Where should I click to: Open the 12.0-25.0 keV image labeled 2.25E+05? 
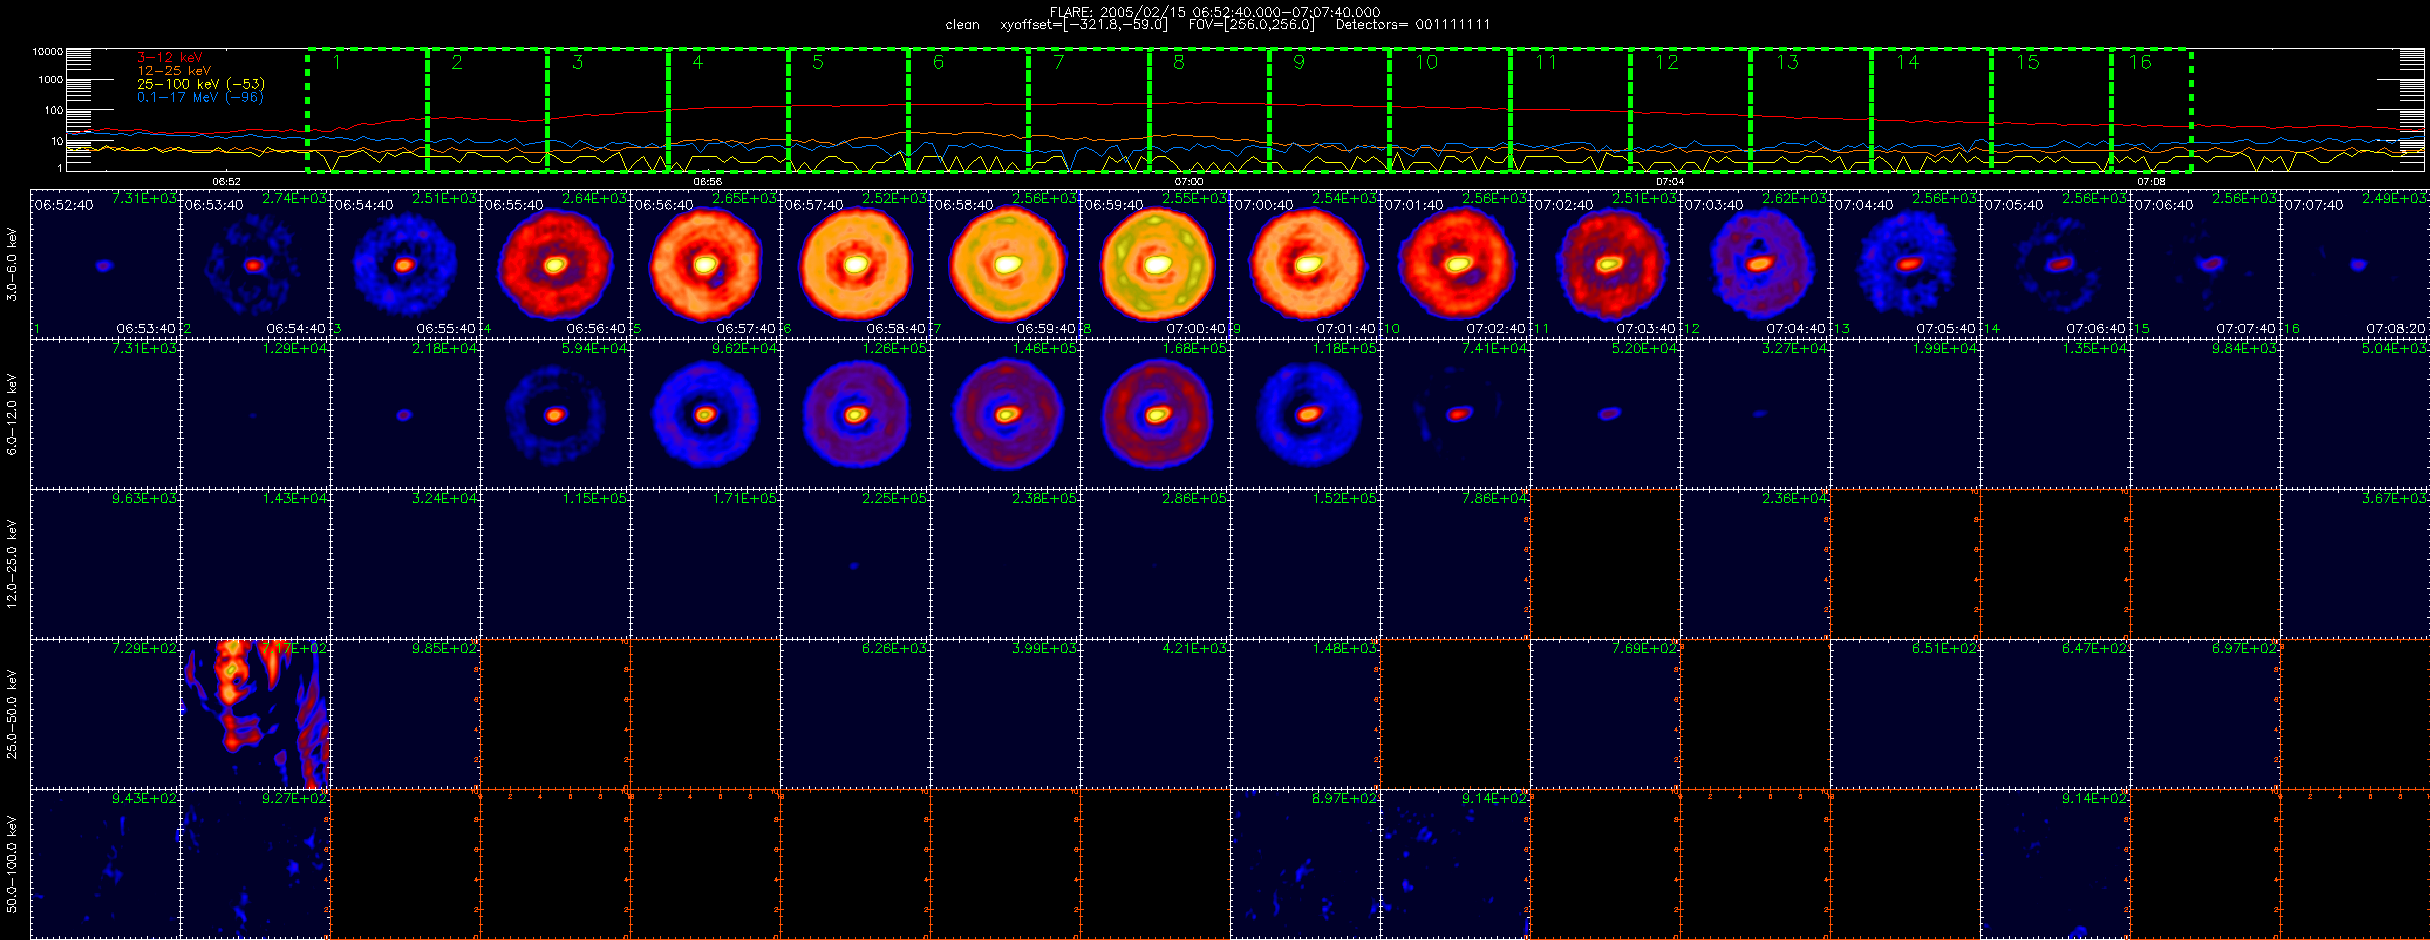pos(855,564)
